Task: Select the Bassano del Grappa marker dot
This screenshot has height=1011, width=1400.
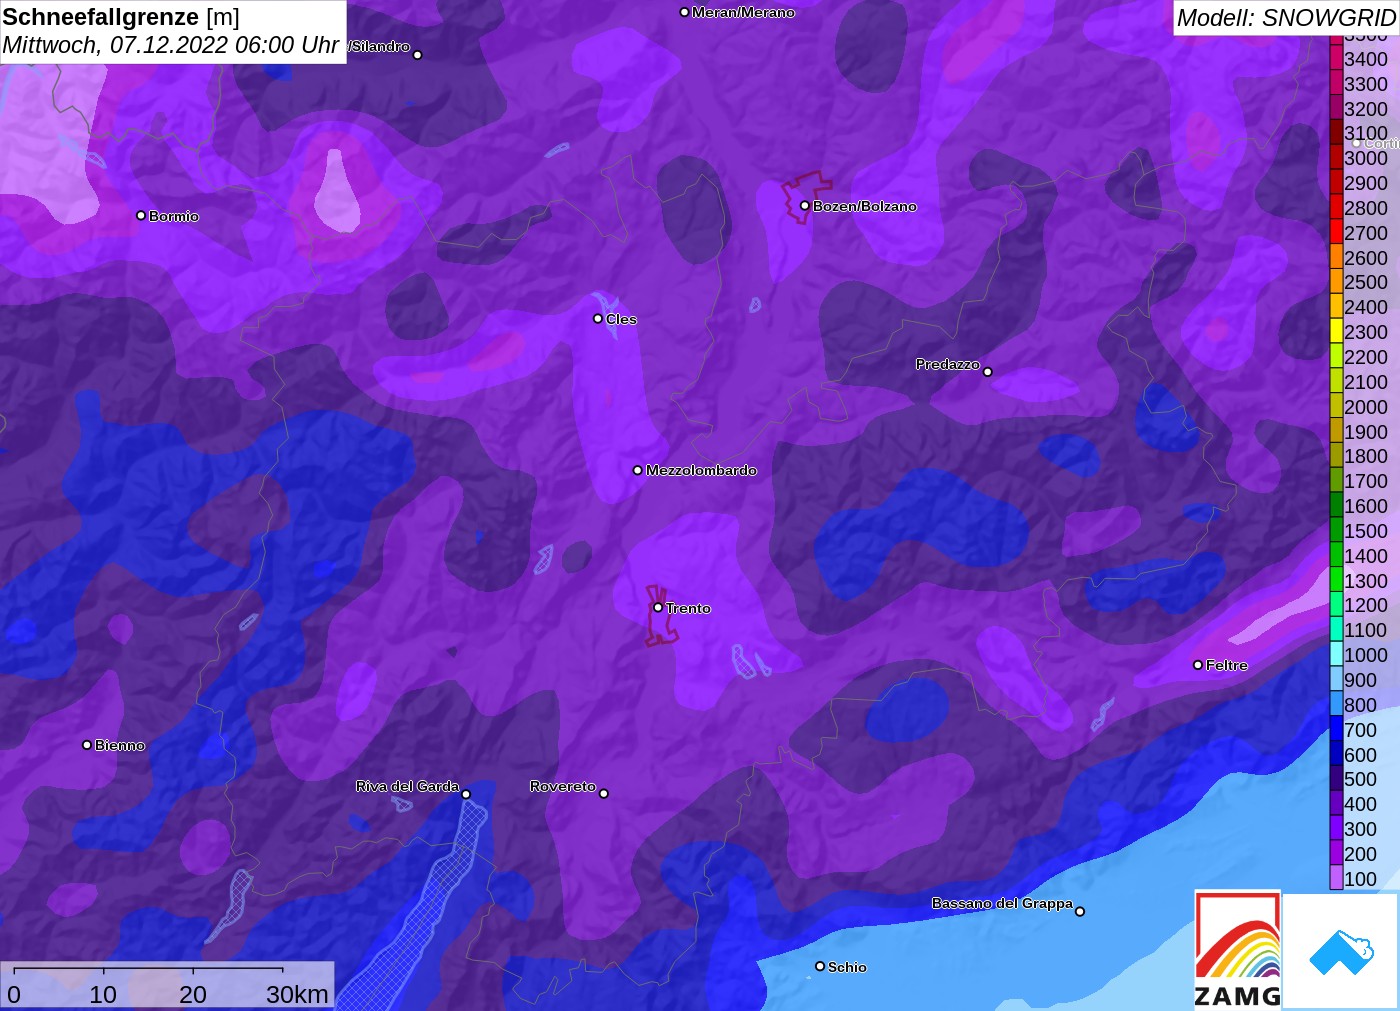Action: [1080, 911]
